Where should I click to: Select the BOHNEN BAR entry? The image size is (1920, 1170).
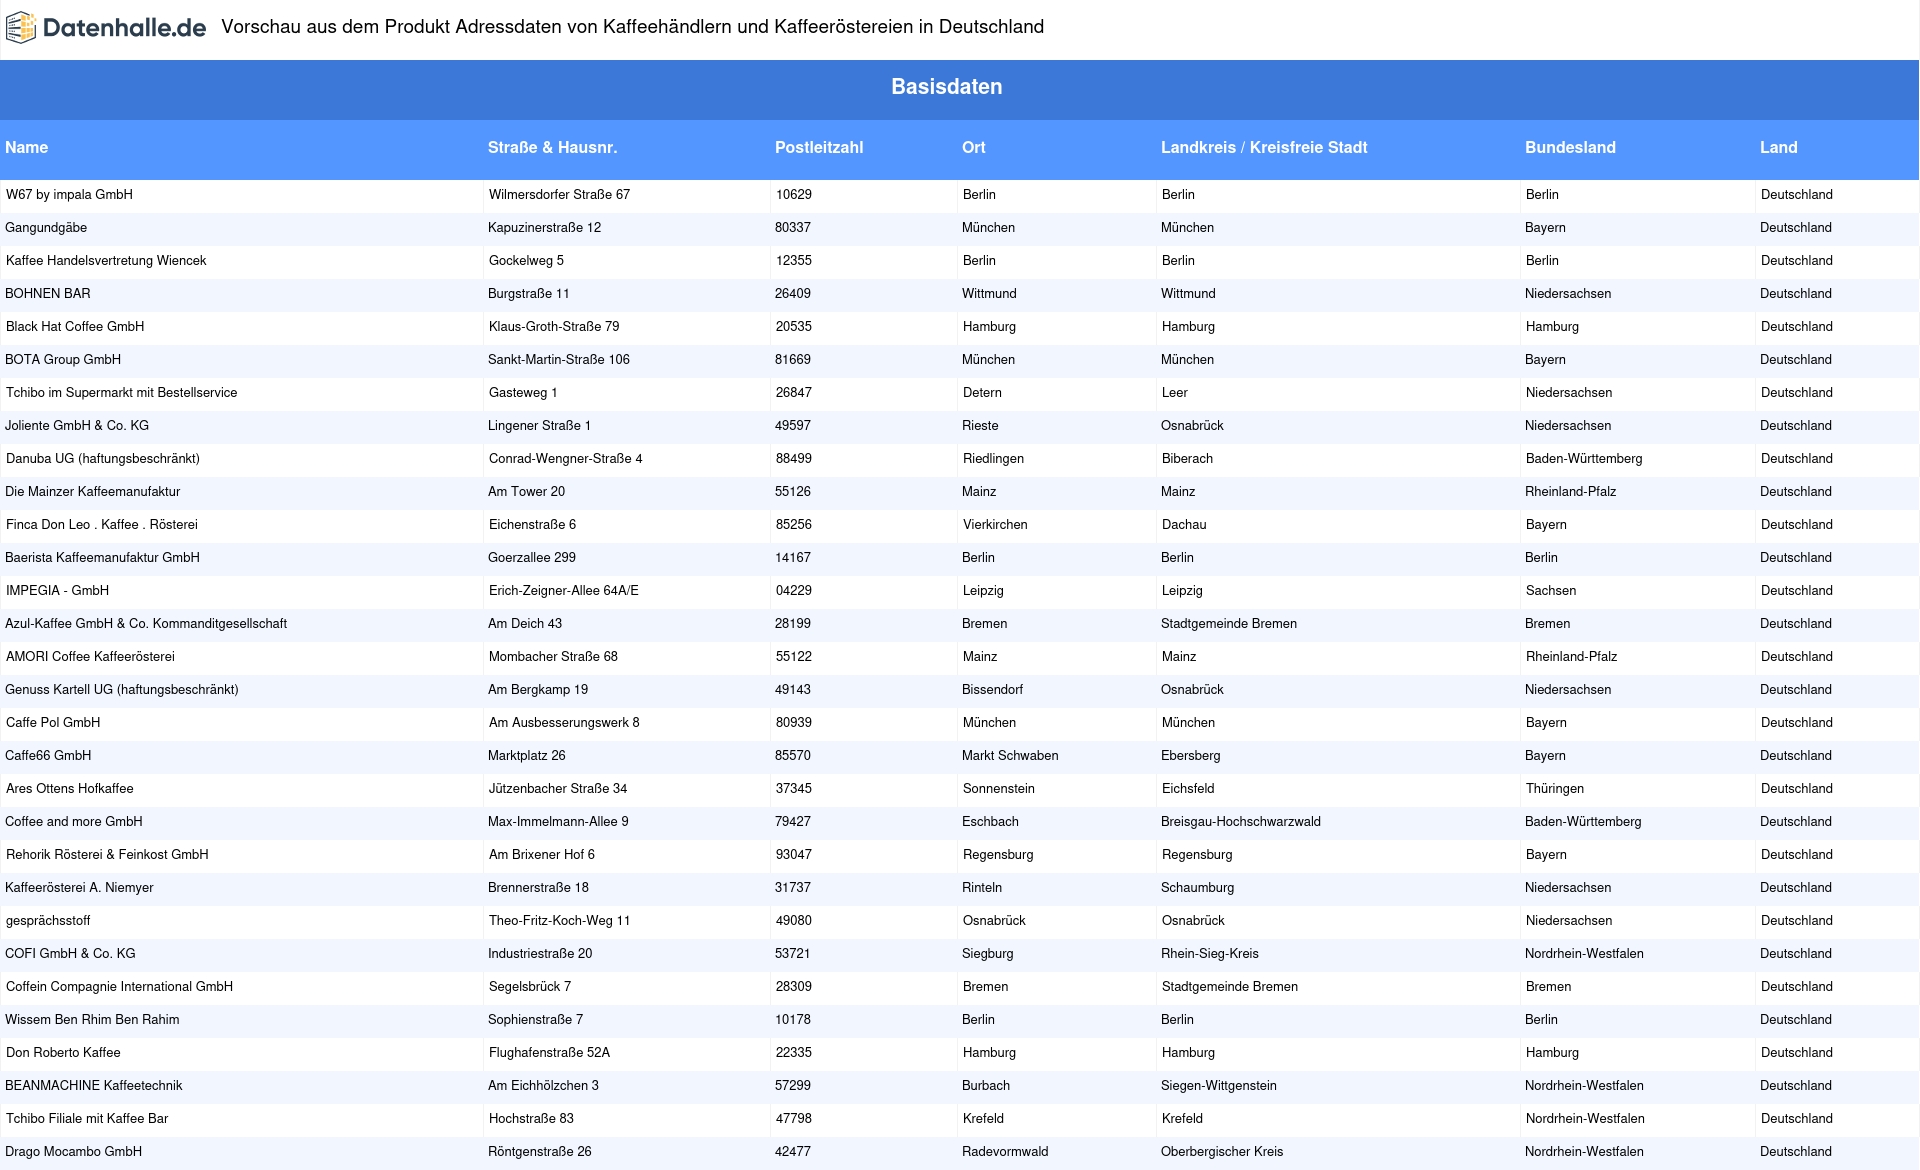click(x=48, y=294)
